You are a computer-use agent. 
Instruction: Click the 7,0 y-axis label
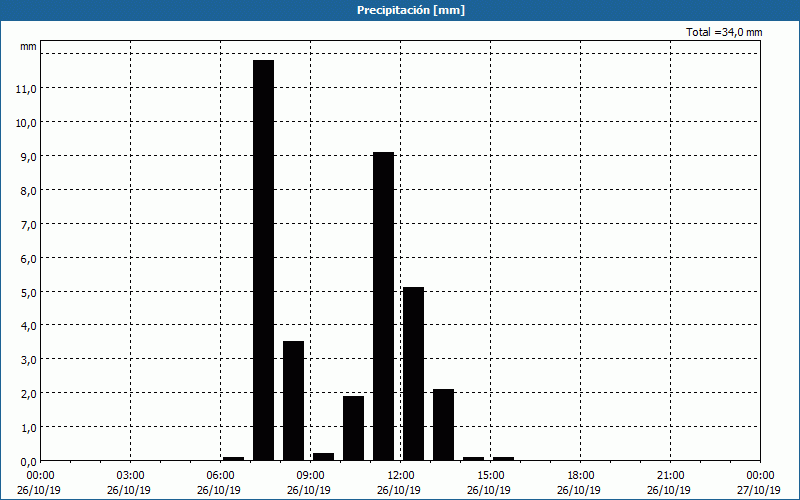coord(28,224)
